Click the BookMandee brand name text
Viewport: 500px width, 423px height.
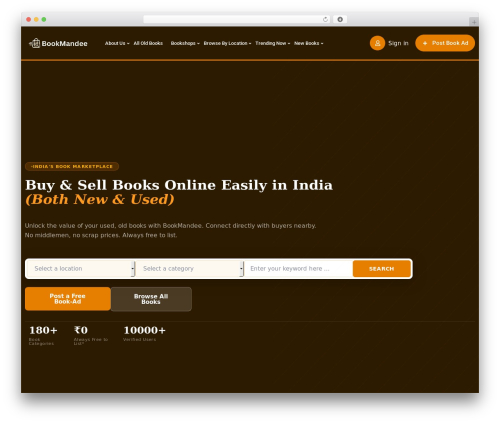coord(64,43)
